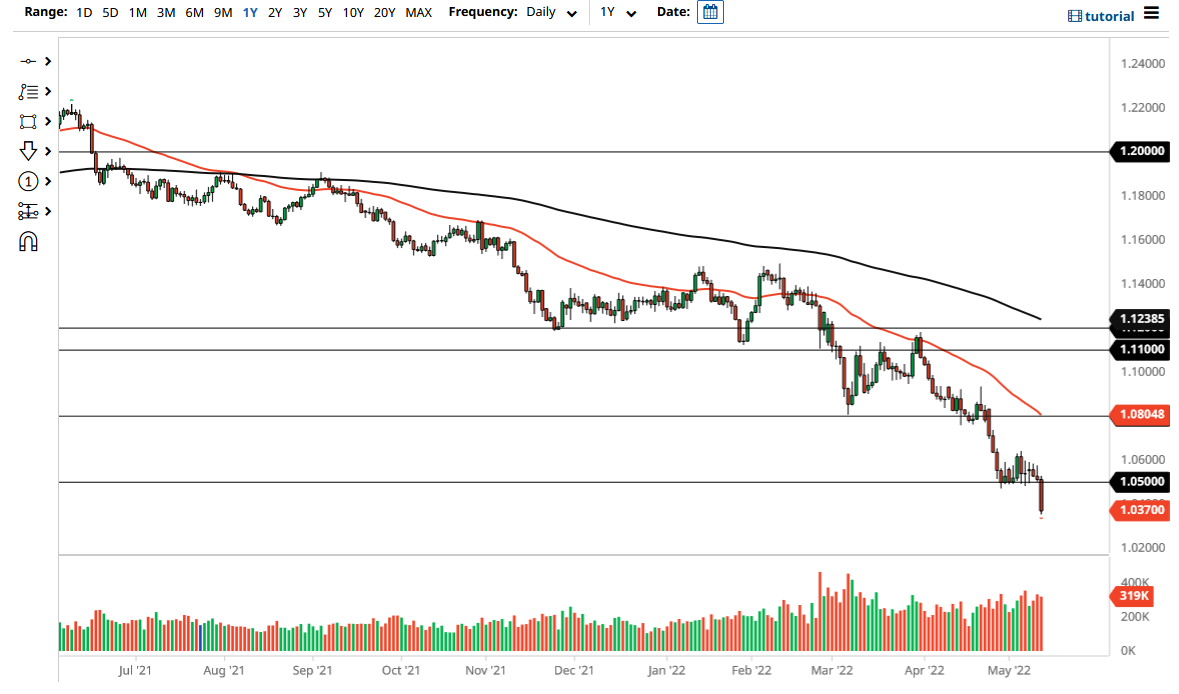1179x694 pixels.
Task: Select the down arrow drawing tool
Action: pyautogui.click(x=27, y=151)
